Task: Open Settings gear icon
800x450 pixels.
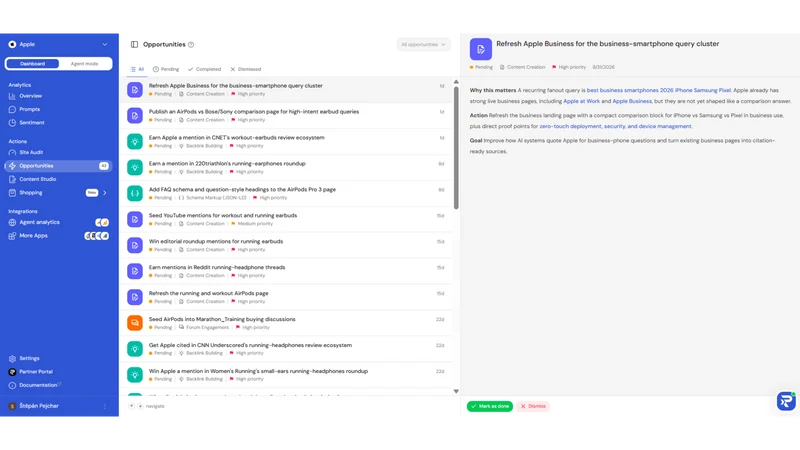Action: tap(12, 359)
